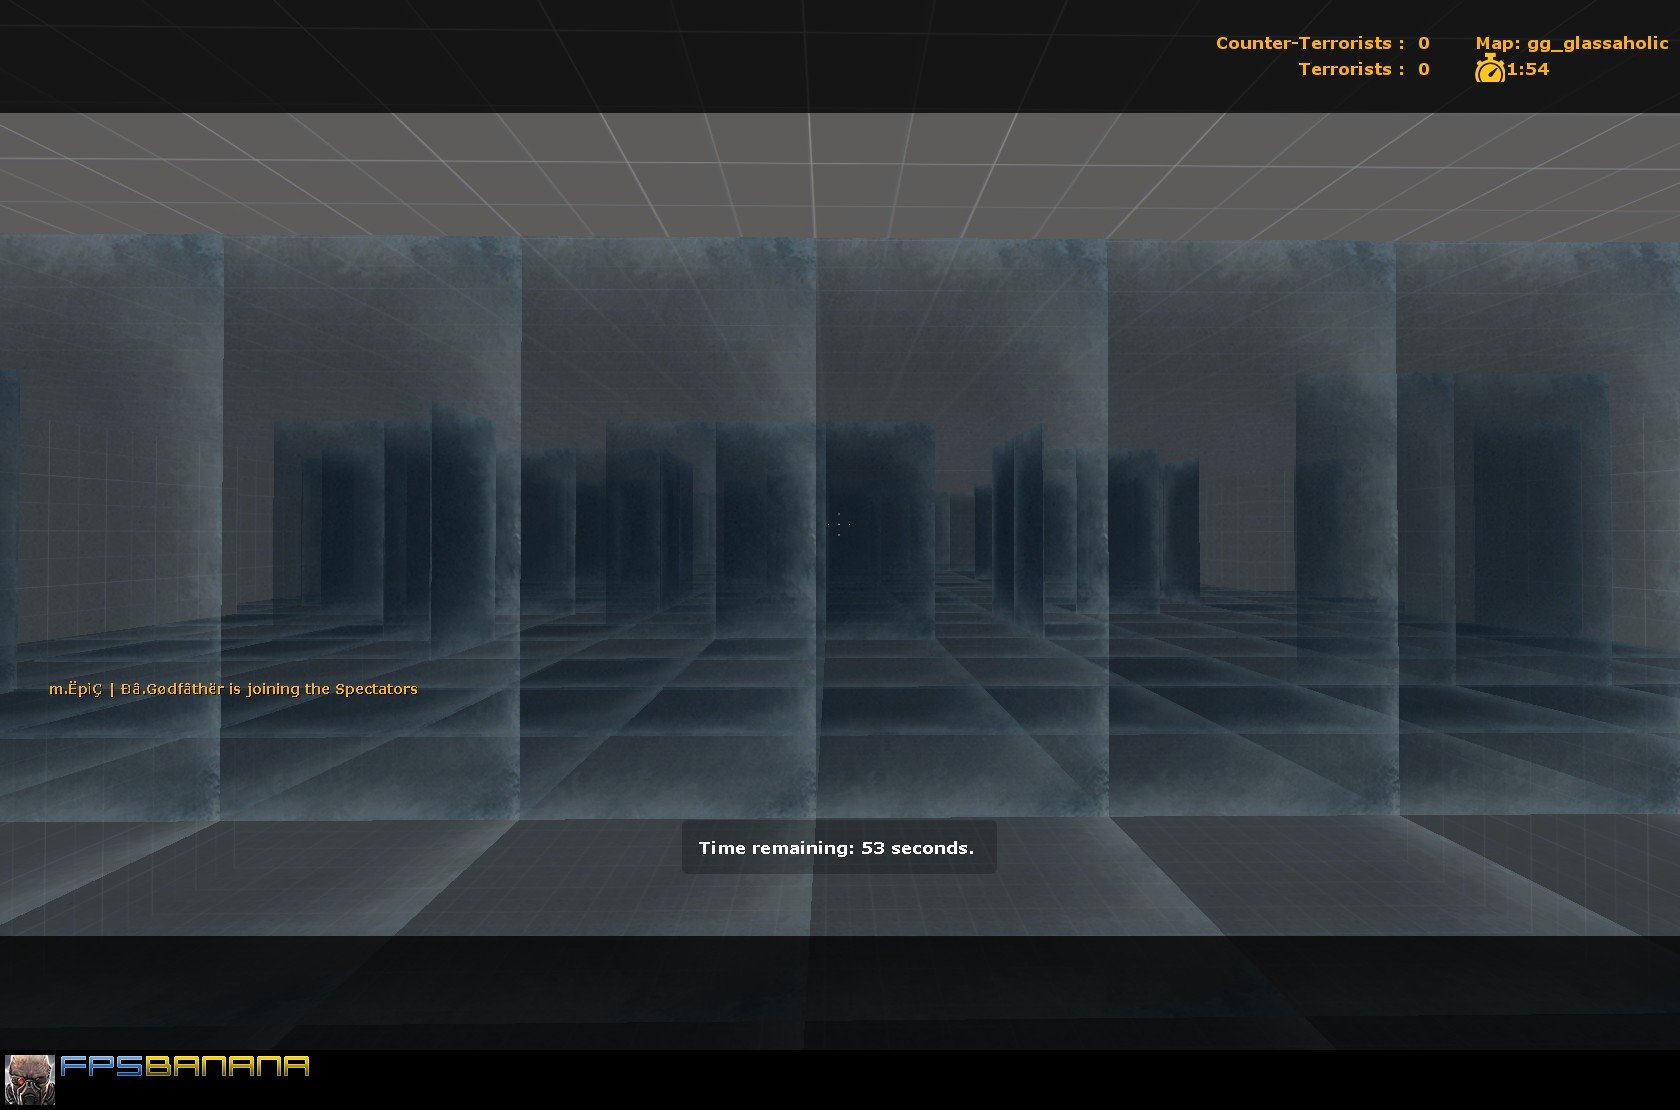Click the spectator join notification message
The width and height of the screenshot is (1680, 1110).
(233, 688)
